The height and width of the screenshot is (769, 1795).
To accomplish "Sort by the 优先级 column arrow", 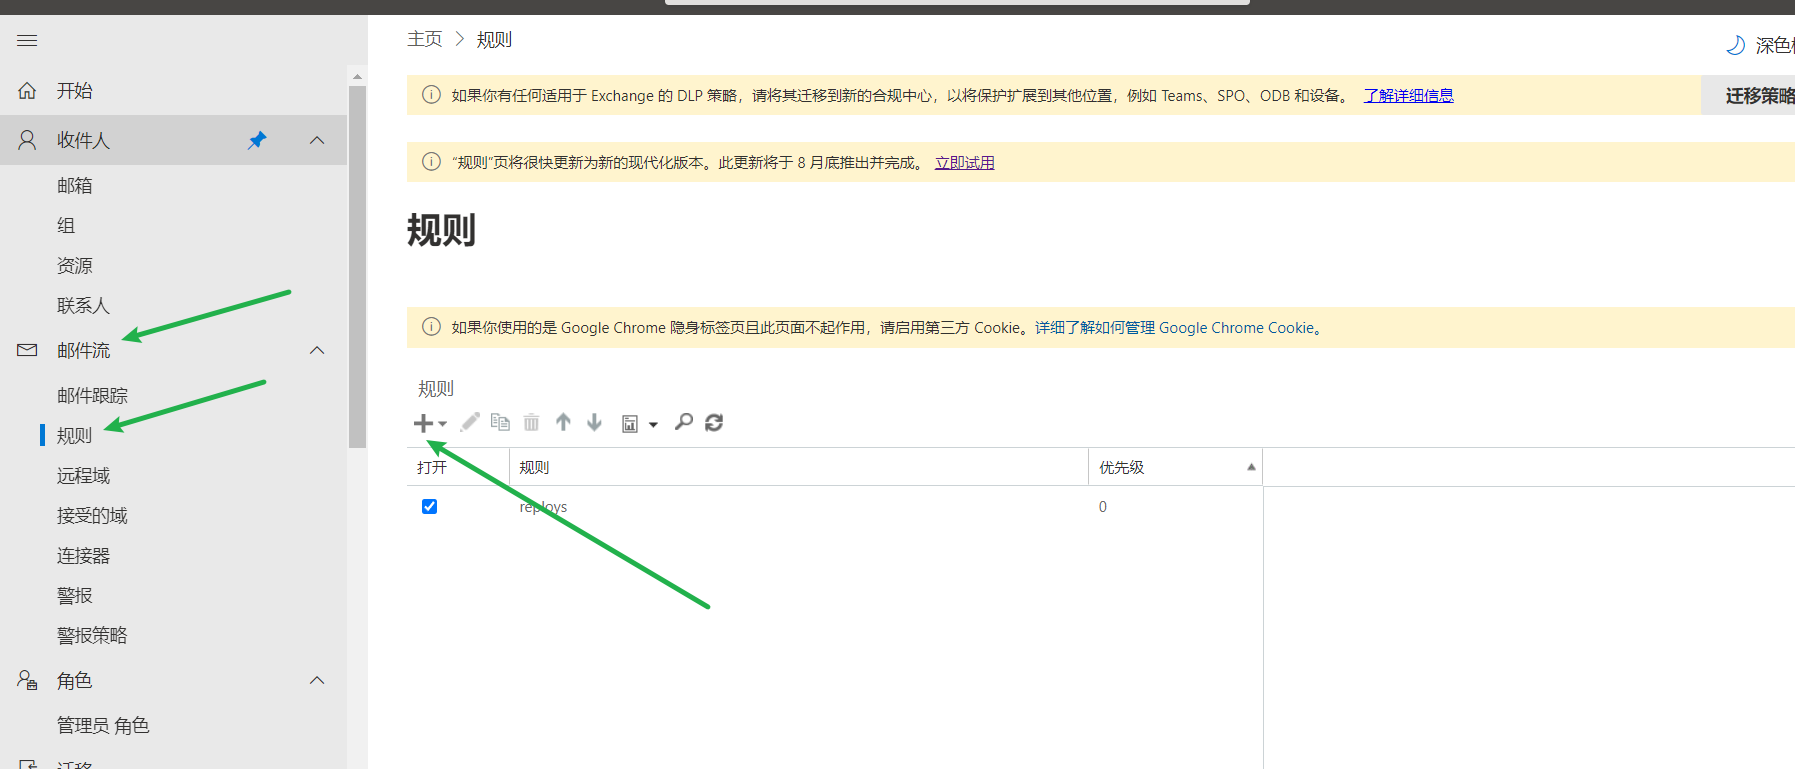I will (1251, 467).
